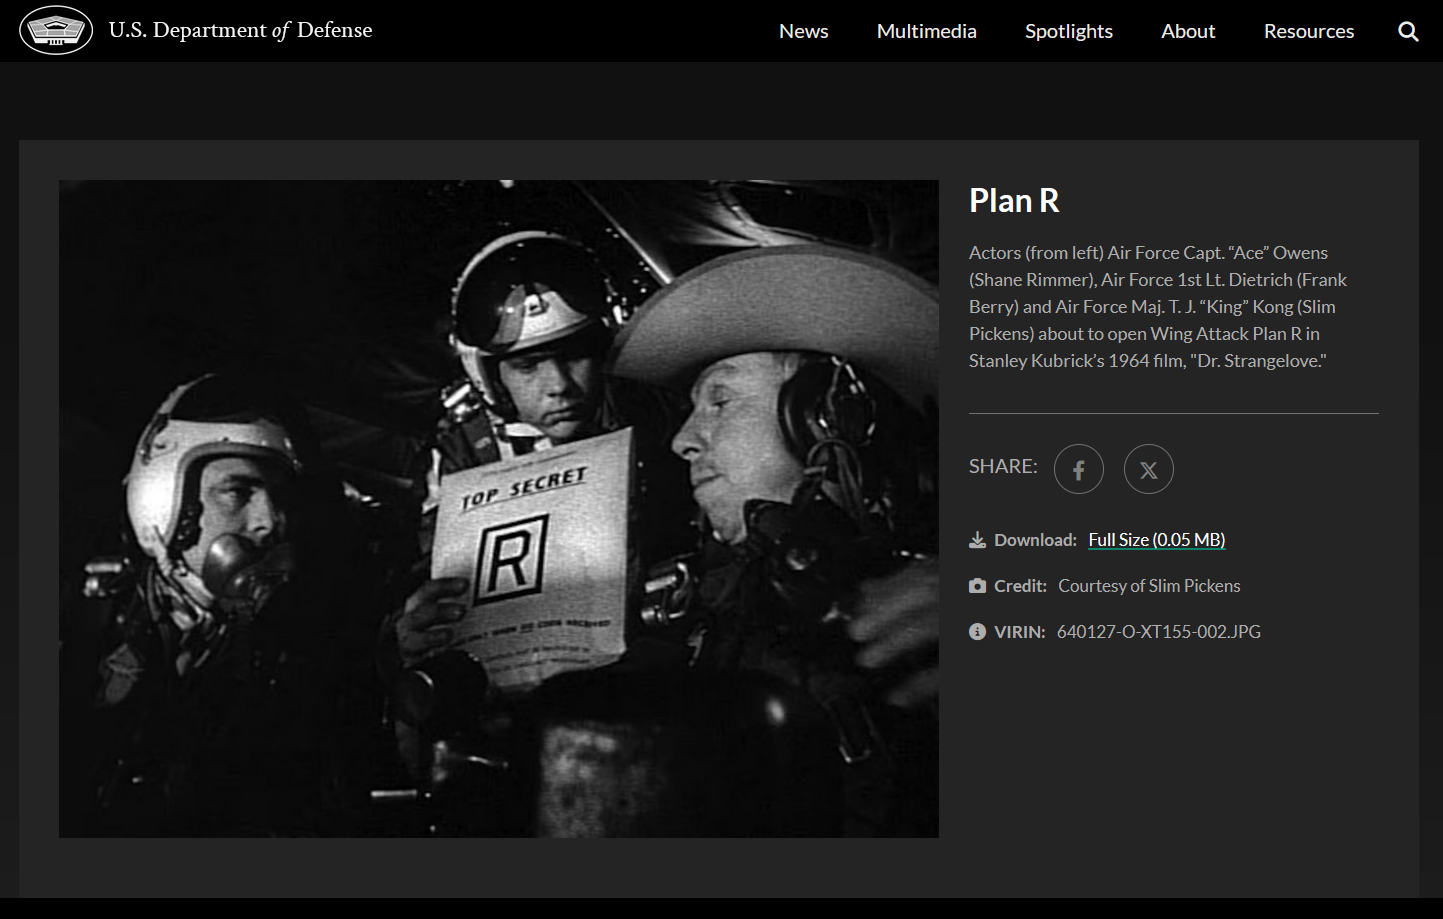Viewport: 1443px width, 919px height.
Task: Go to U.S. Department of Defense home
Action: pos(240,30)
